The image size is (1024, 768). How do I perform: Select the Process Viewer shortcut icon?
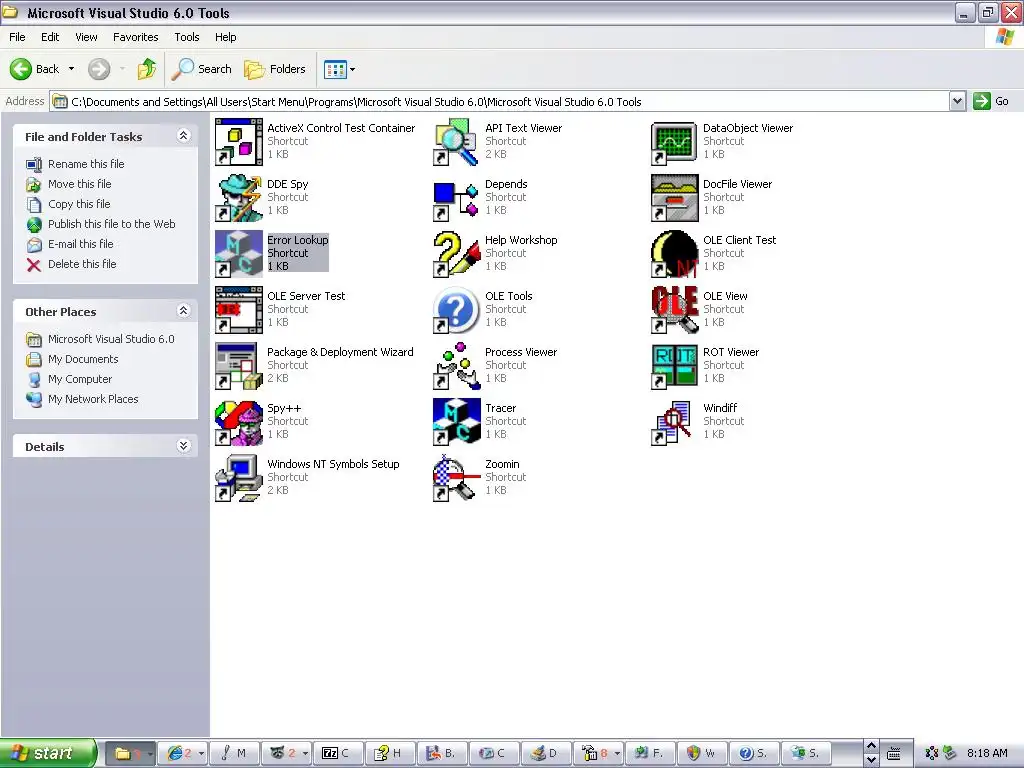(x=456, y=366)
